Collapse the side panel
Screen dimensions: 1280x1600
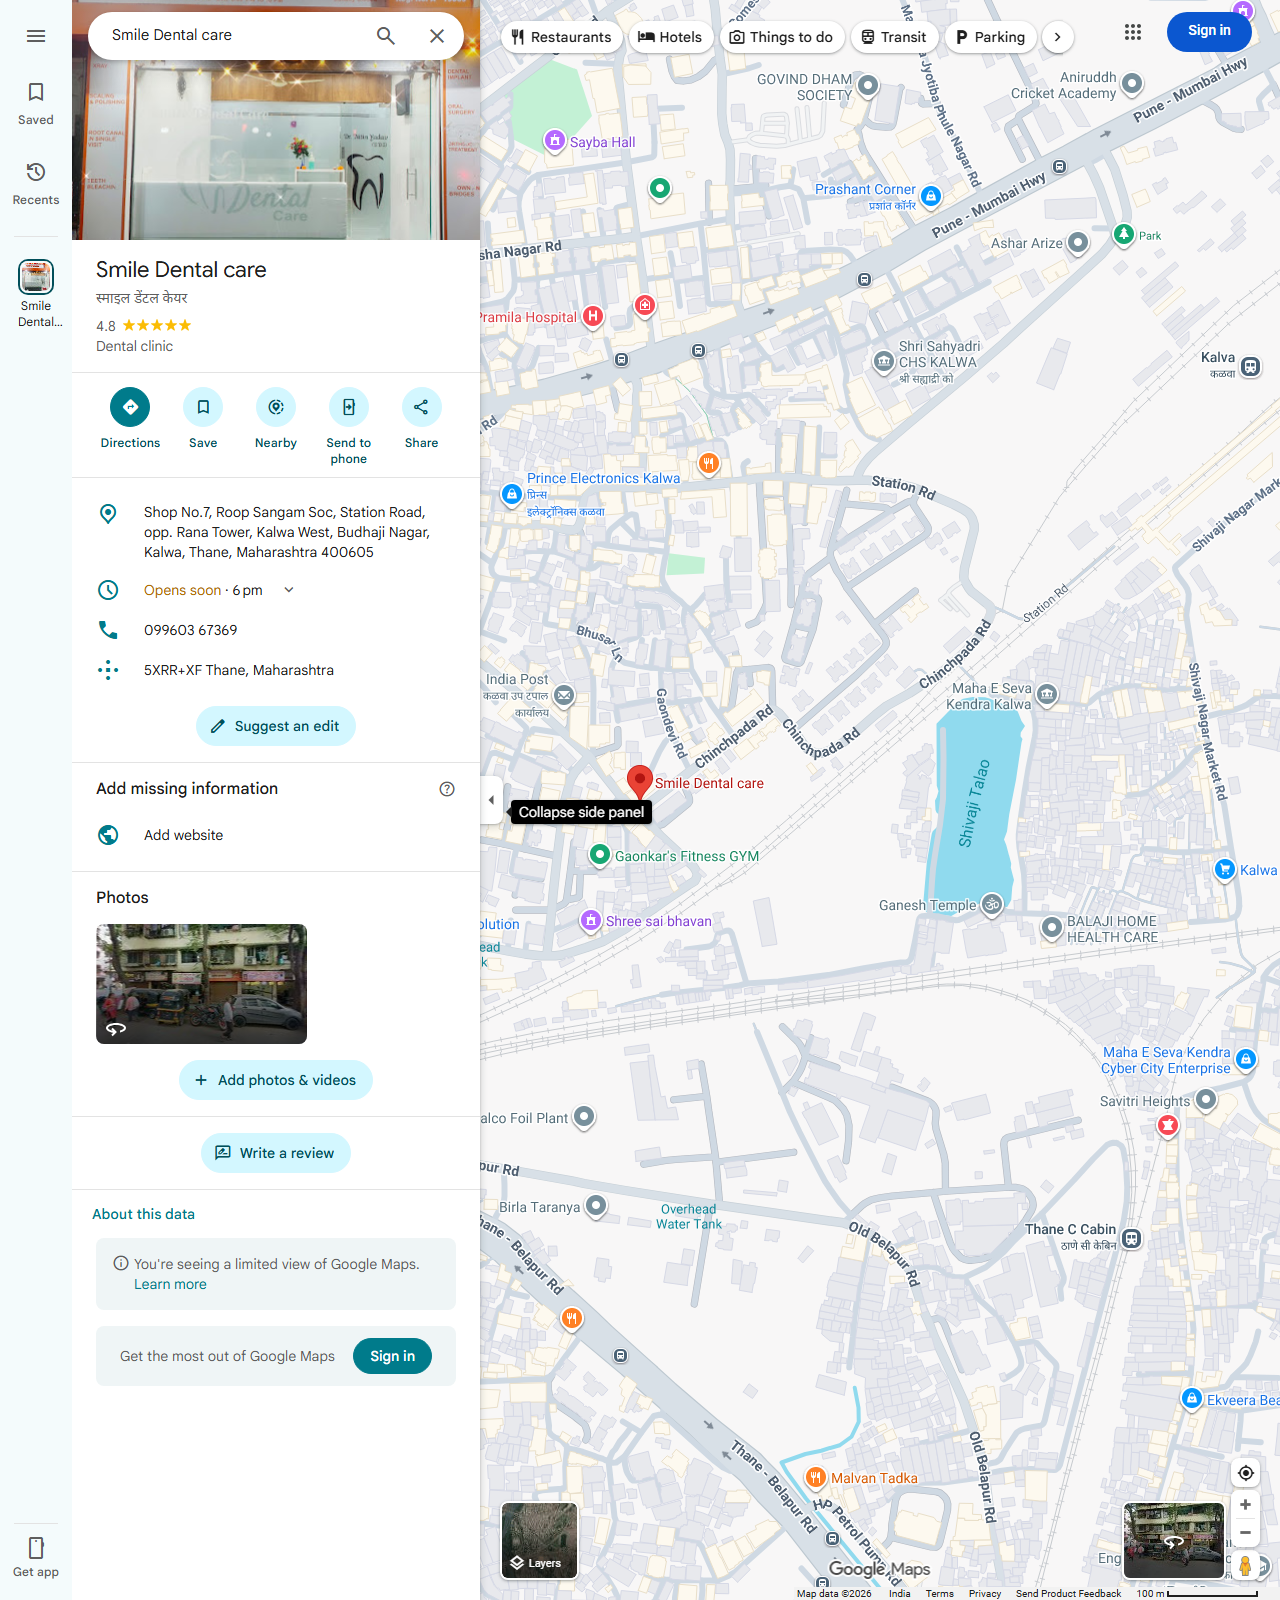coord(491,800)
